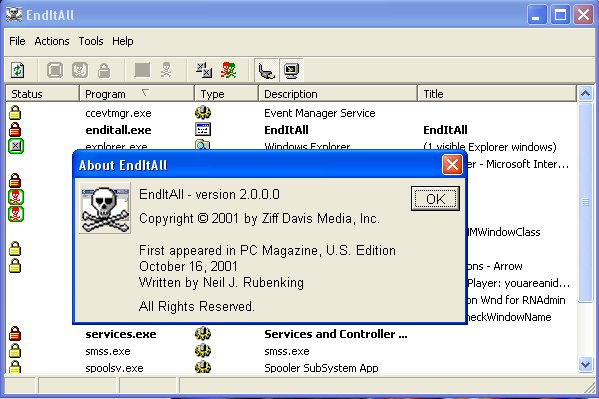Click the scrollbar up arrow
This screenshot has width=599, height=399.
pyautogui.click(x=586, y=94)
